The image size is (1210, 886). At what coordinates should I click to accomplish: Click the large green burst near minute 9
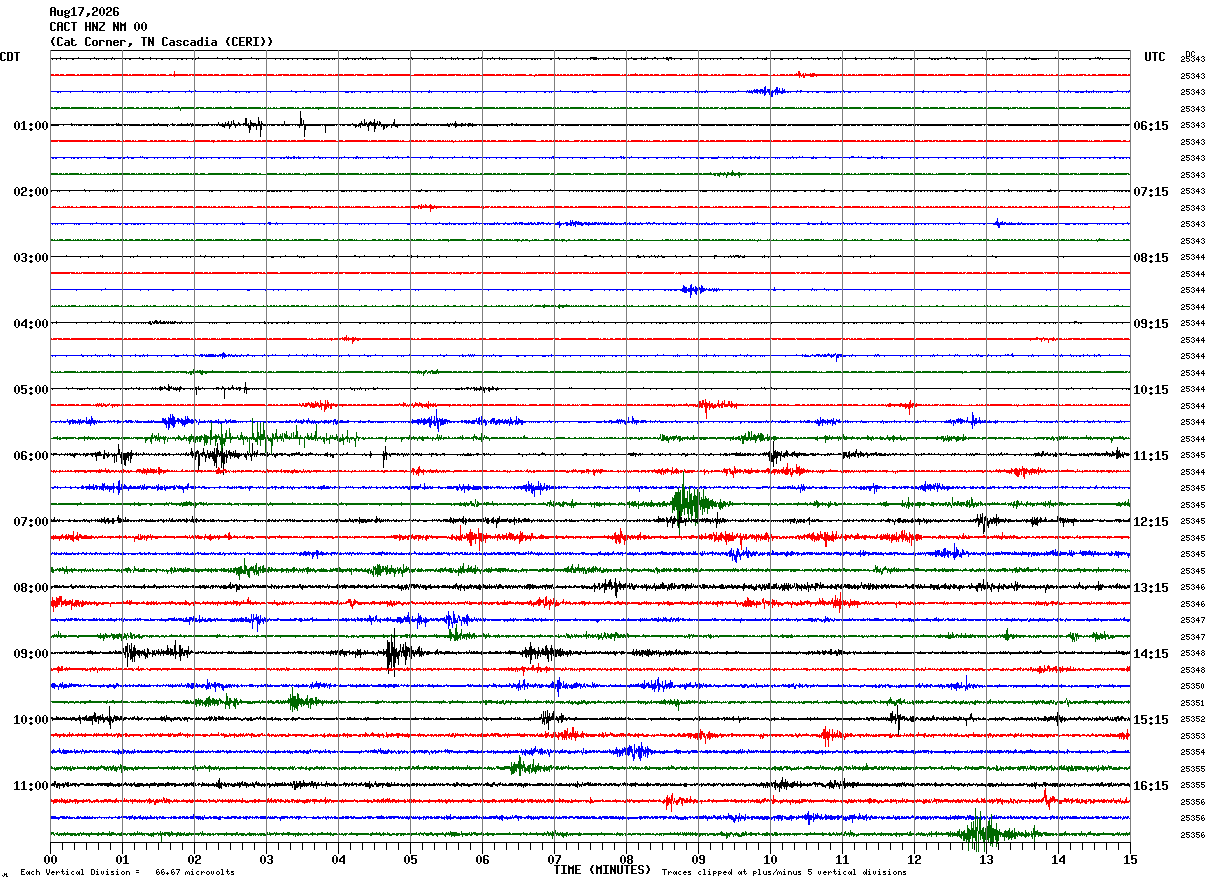click(693, 504)
